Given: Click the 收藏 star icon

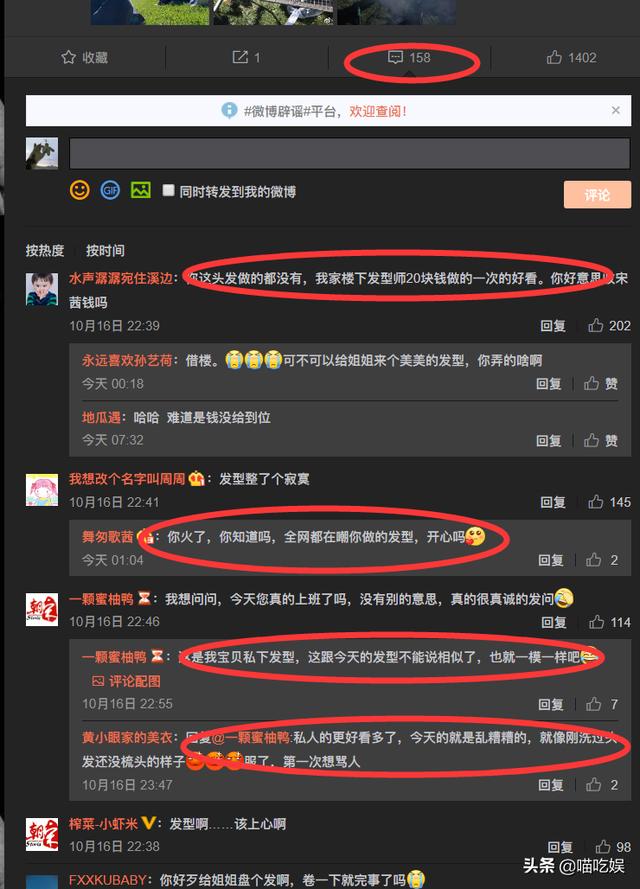Looking at the screenshot, I should 69,57.
